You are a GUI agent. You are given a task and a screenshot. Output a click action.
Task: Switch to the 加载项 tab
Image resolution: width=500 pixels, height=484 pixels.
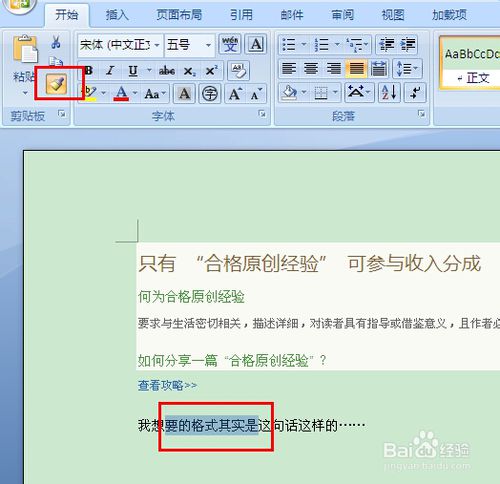[450, 15]
